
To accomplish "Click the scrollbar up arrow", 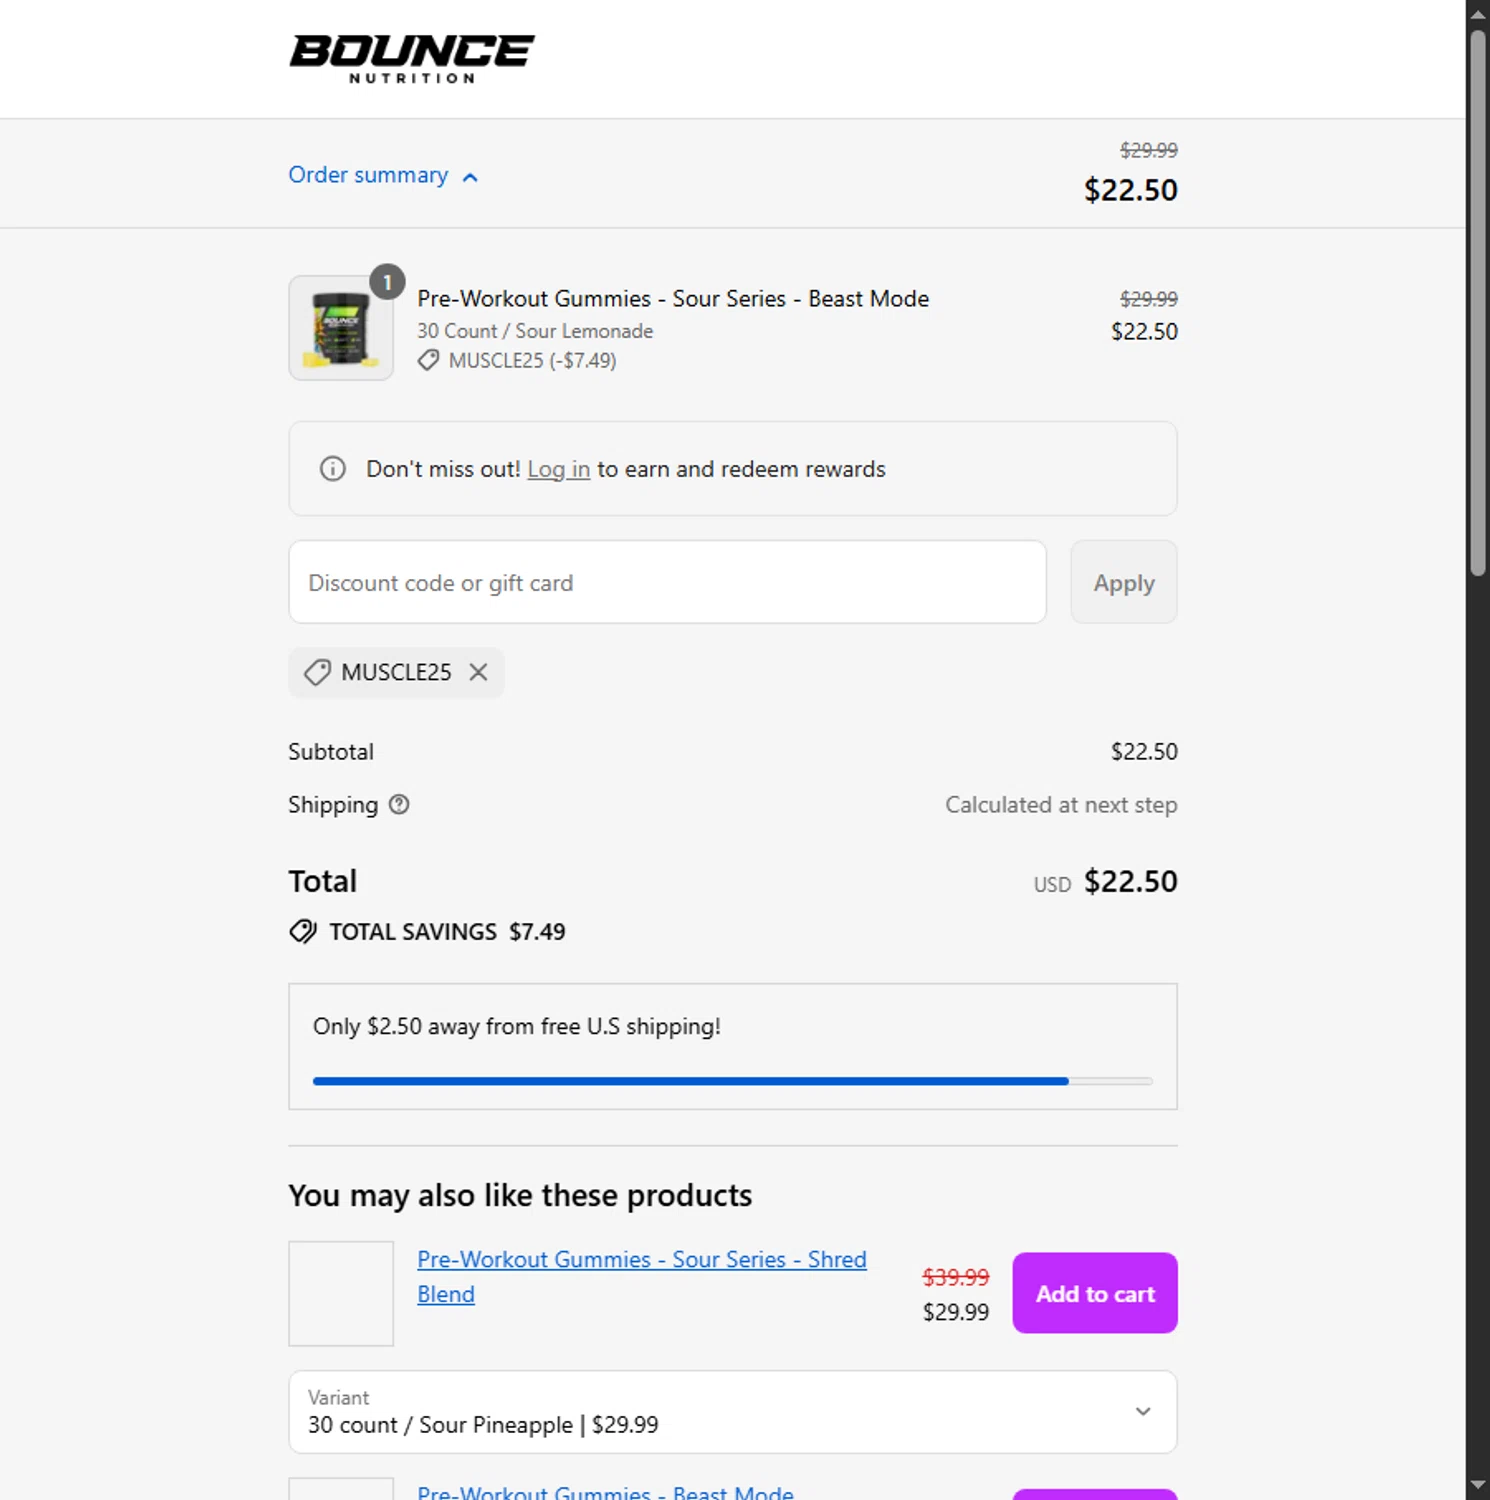I will (1478, 13).
